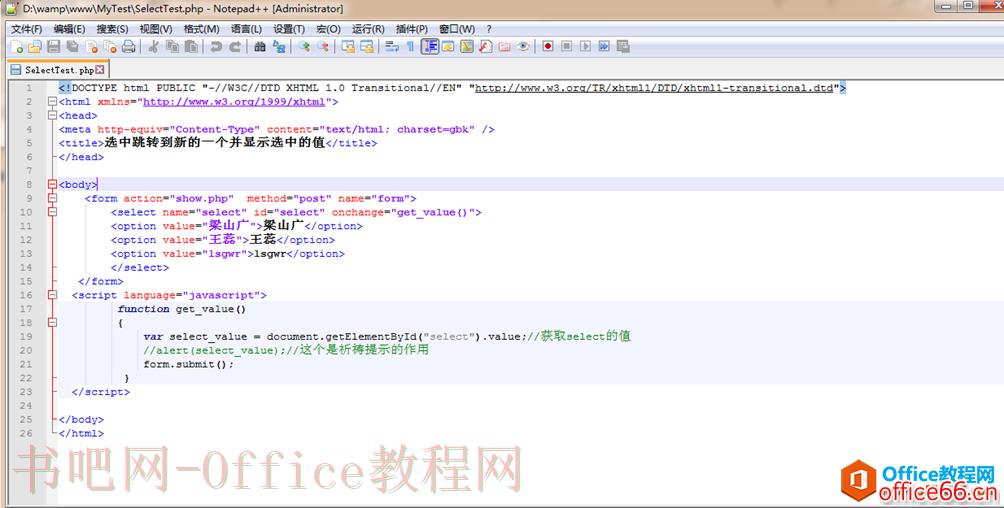Collapse the script block on line 16
Screen dimensions: 1004x508
pyautogui.click(x=52, y=295)
